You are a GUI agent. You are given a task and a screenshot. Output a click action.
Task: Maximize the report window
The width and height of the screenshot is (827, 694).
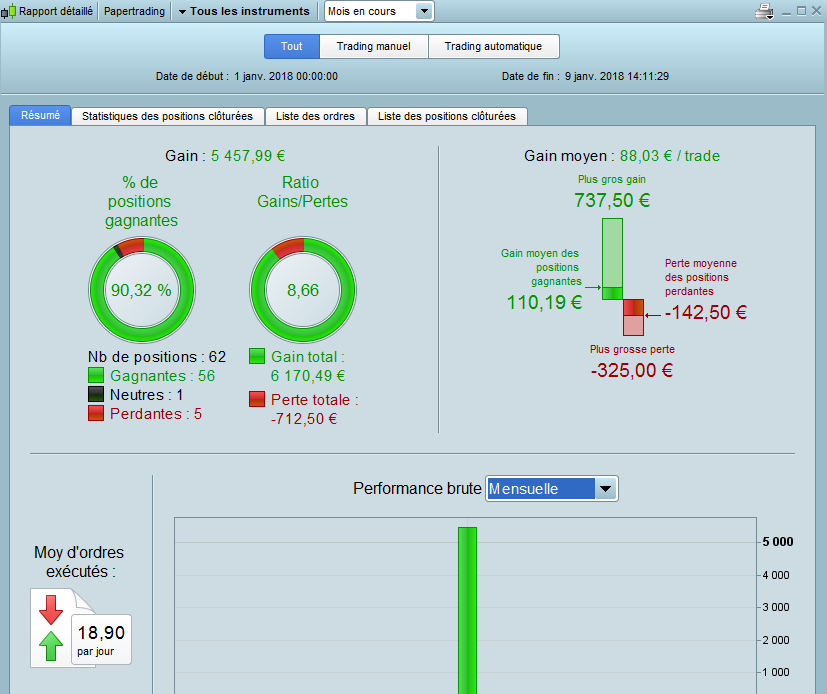[x=801, y=11]
